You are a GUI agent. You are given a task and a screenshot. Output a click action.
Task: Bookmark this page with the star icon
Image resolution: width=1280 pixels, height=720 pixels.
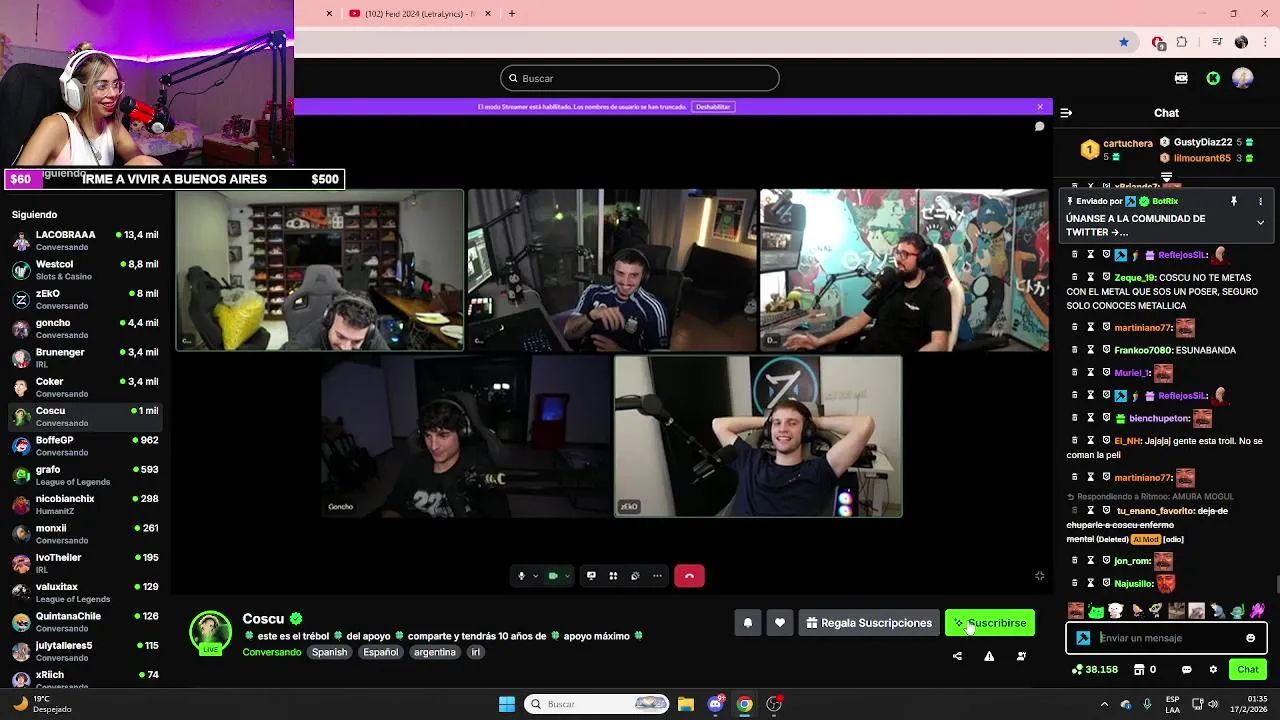coord(1124,42)
